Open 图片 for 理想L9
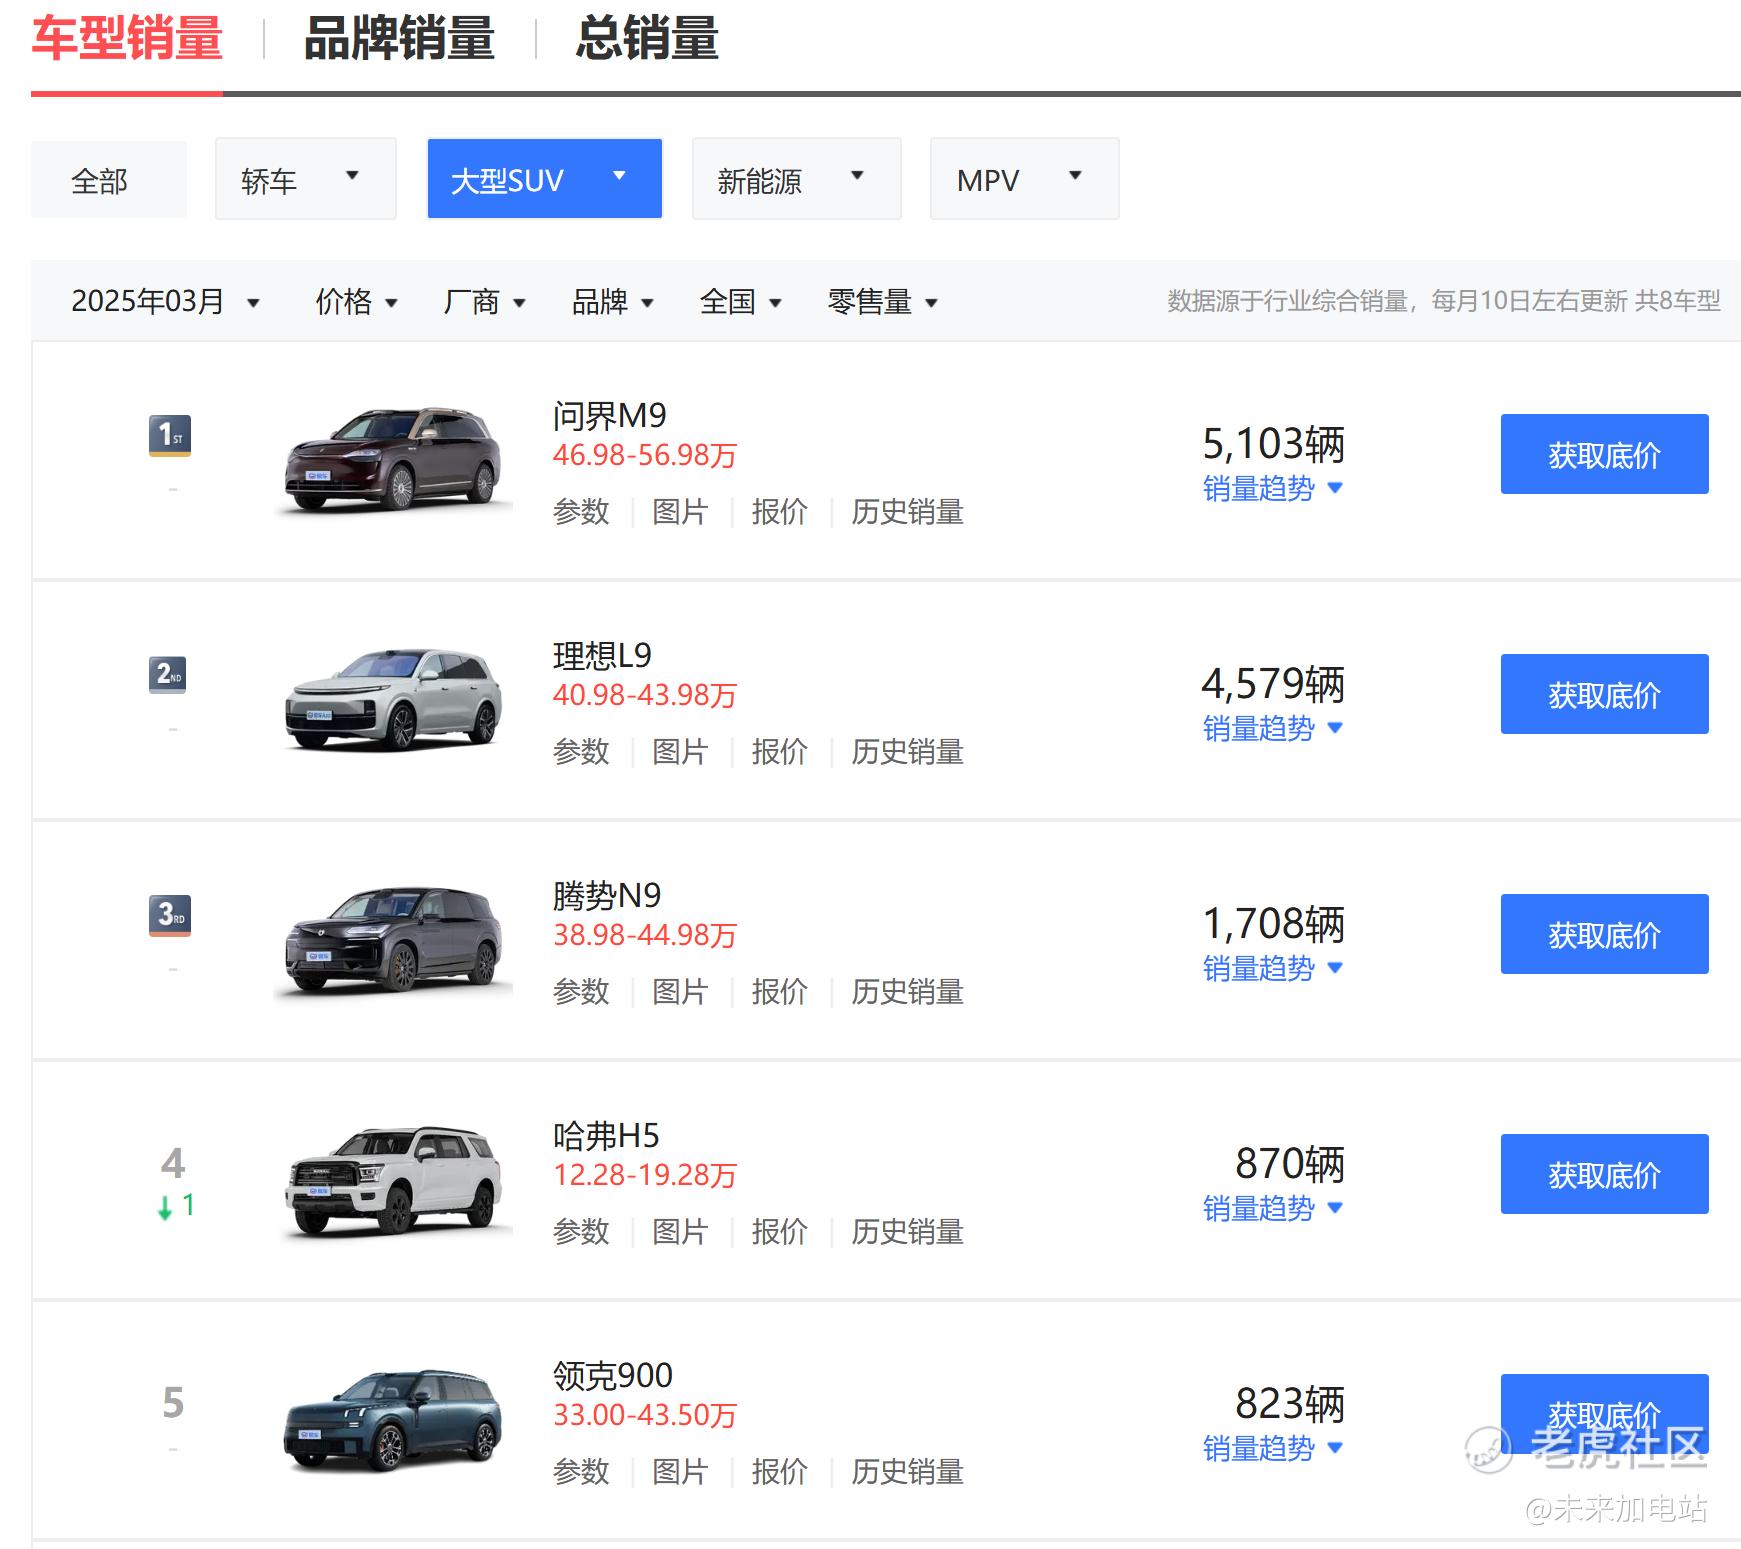Viewport: 1741px width, 1549px height. pos(680,752)
